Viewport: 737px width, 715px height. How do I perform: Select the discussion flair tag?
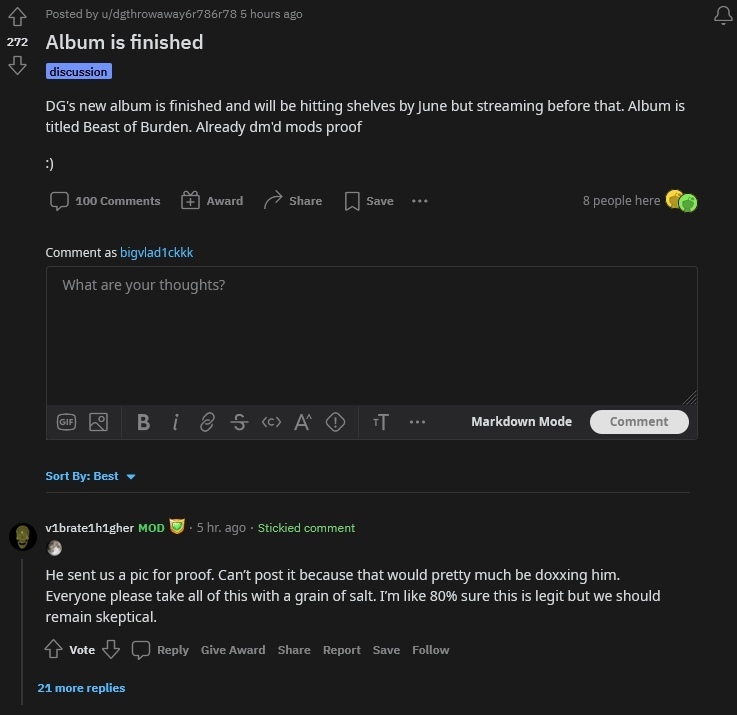coord(78,72)
